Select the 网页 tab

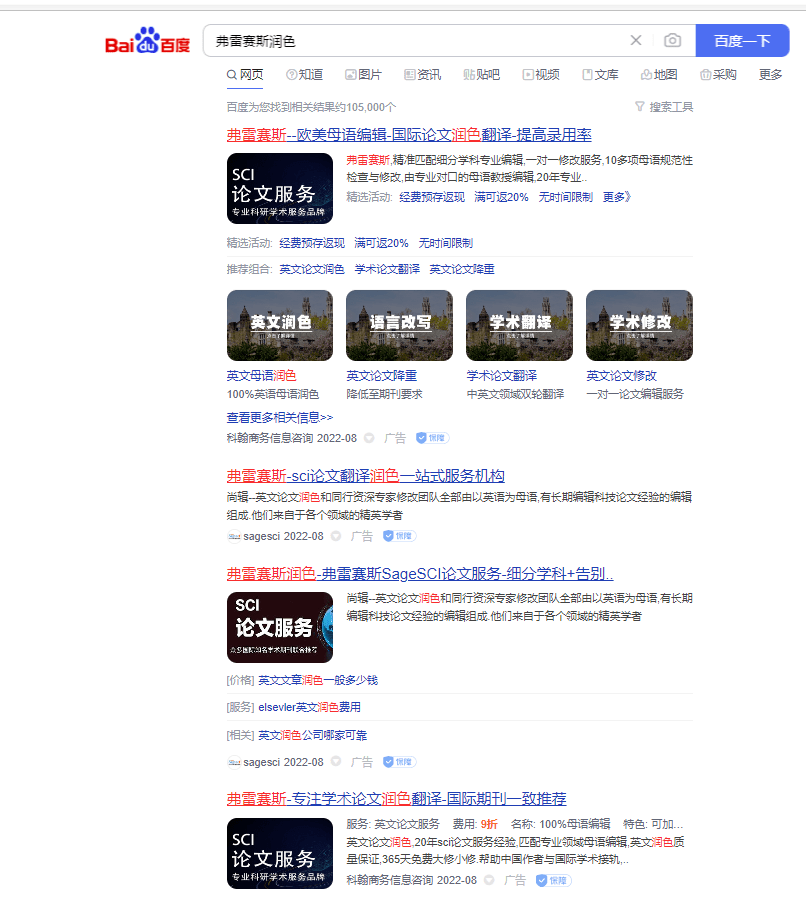click(x=245, y=75)
